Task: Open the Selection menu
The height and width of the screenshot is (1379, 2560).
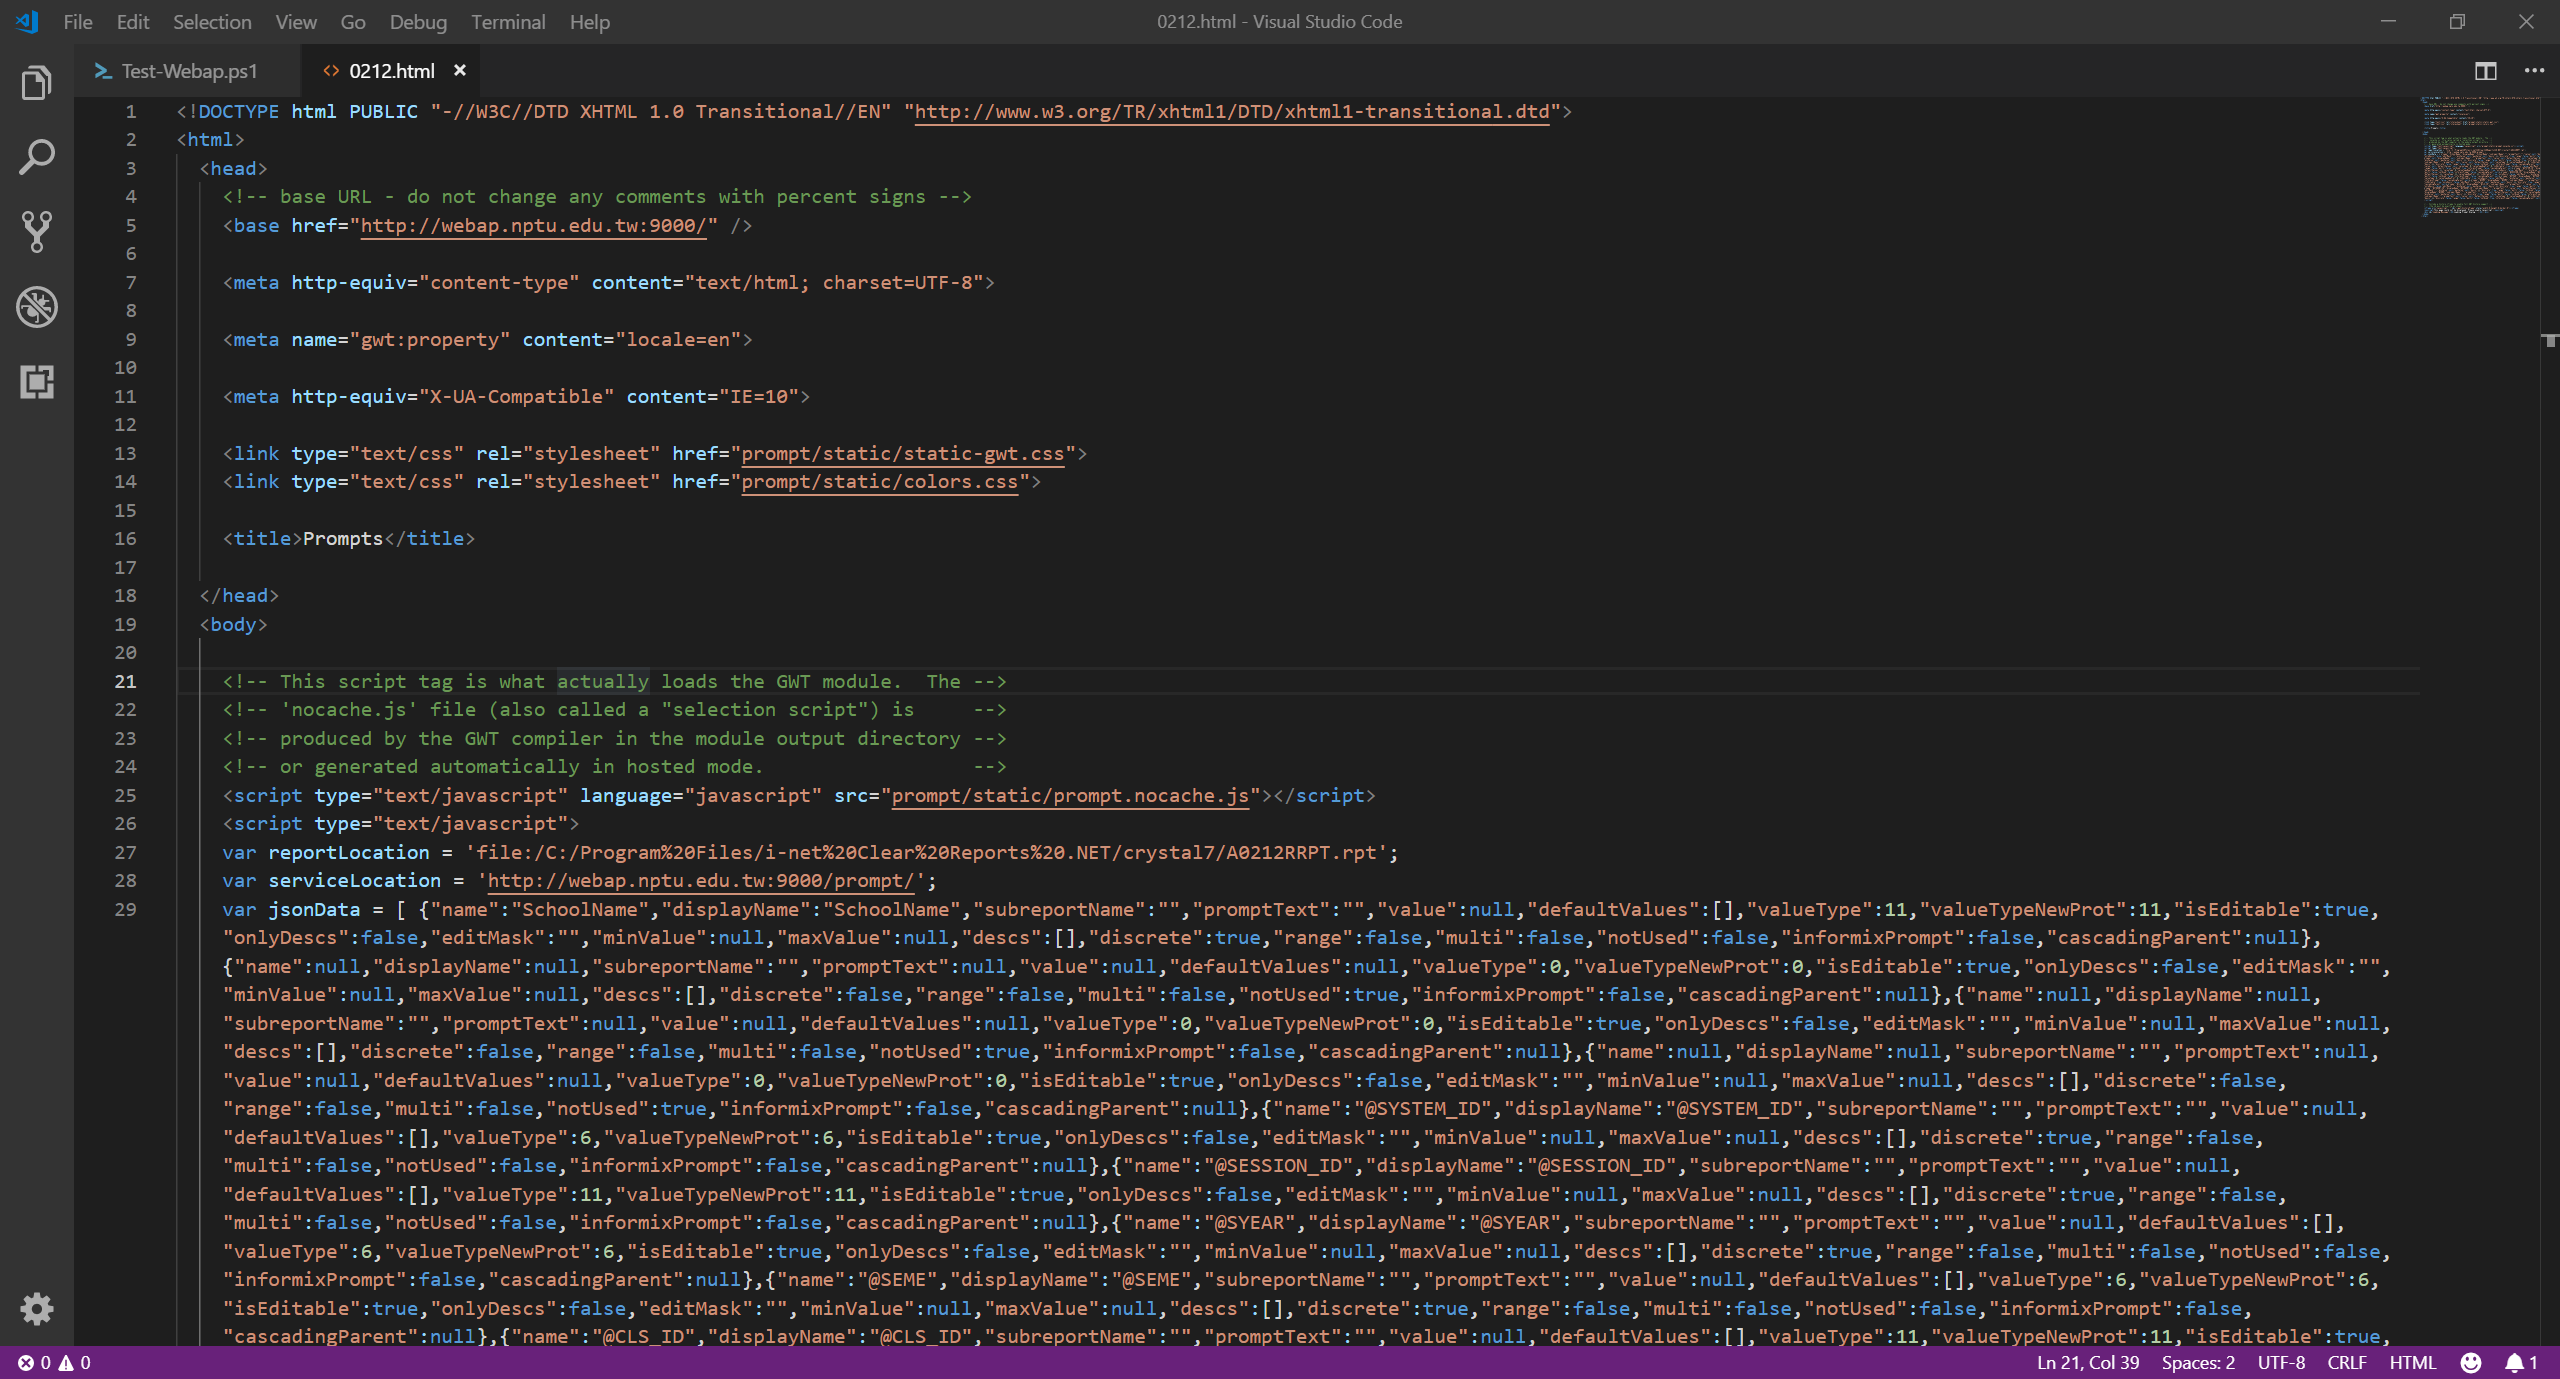Action: 212,22
